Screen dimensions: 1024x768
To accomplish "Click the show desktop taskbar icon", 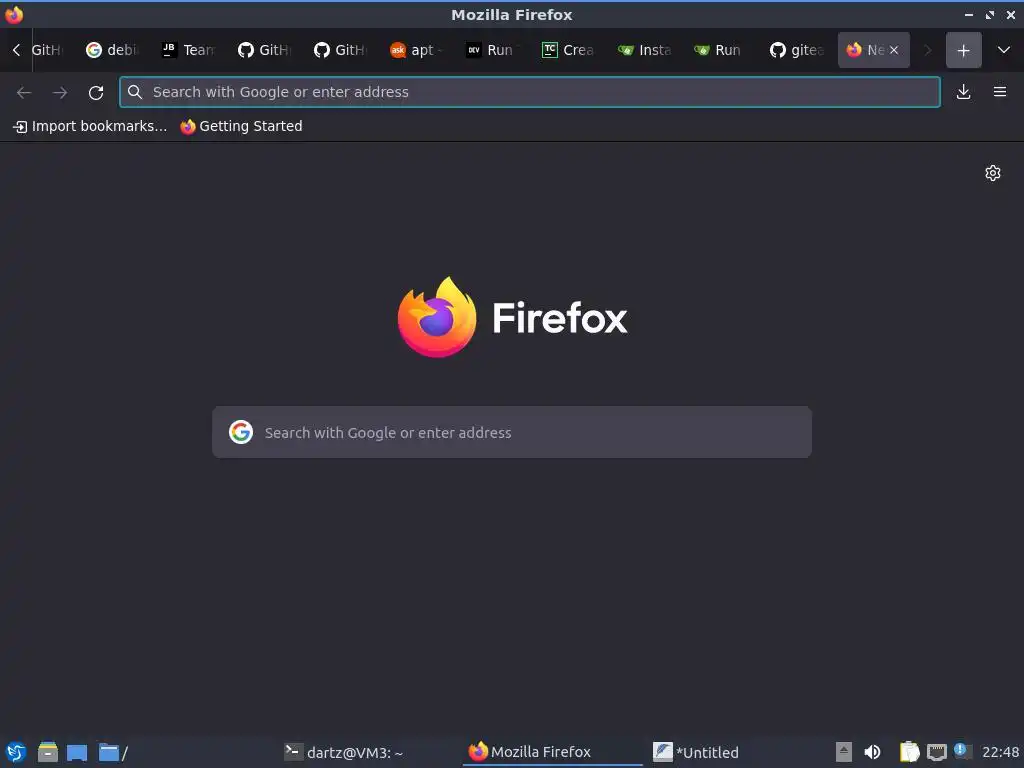I will (77, 753).
